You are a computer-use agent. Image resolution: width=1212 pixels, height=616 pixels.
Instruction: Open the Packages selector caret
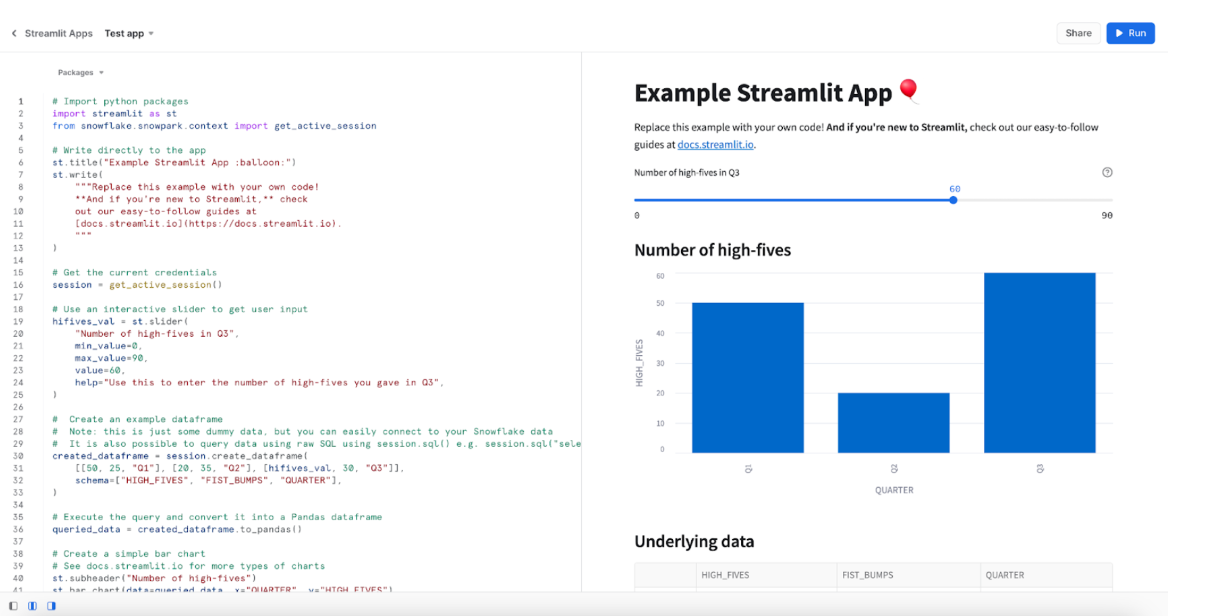[x=101, y=72]
